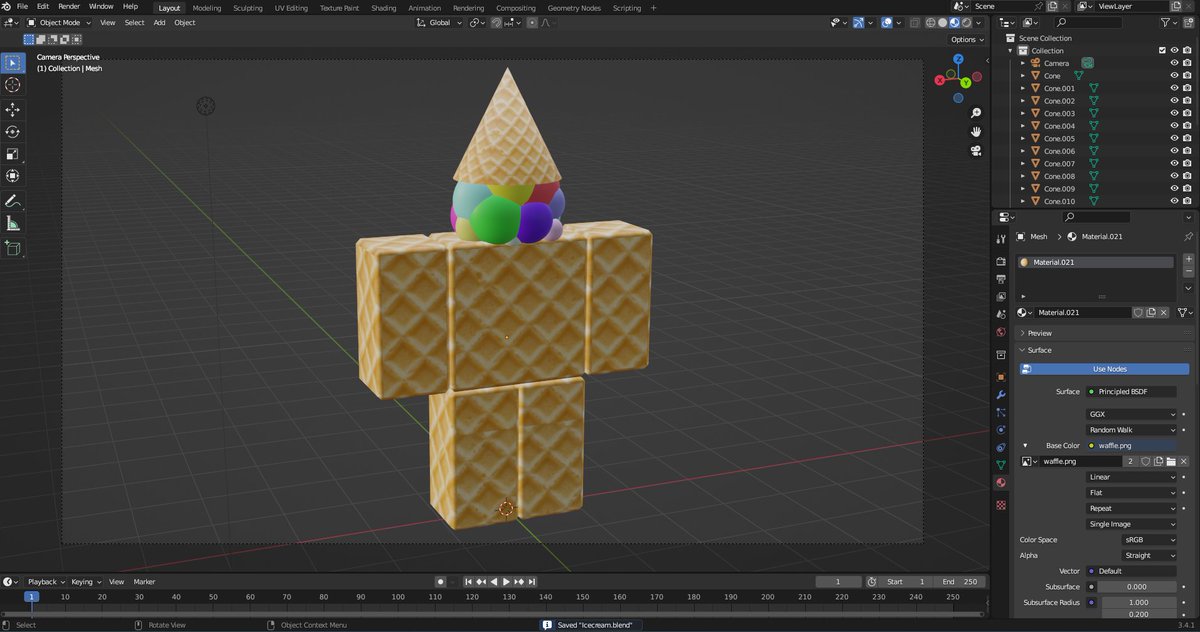Image resolution: width=1200 pixels, height=632 pixels.
Task: Open the Linear interpolation dropdown
Action: [1131, 477]
